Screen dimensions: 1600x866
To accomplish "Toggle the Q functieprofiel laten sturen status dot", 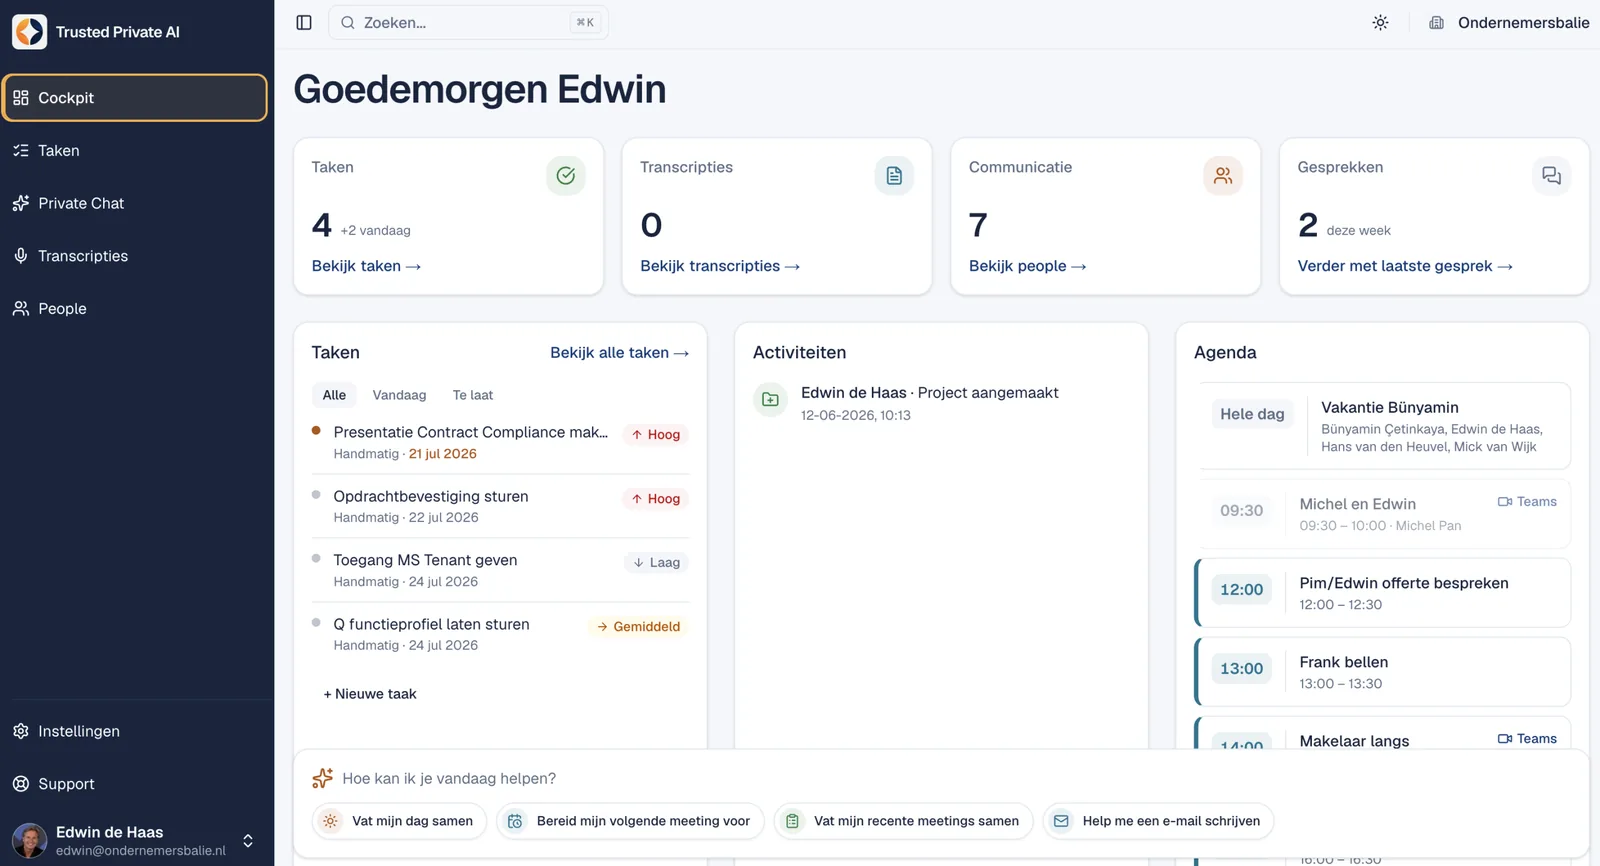I will tap(316, 623).
